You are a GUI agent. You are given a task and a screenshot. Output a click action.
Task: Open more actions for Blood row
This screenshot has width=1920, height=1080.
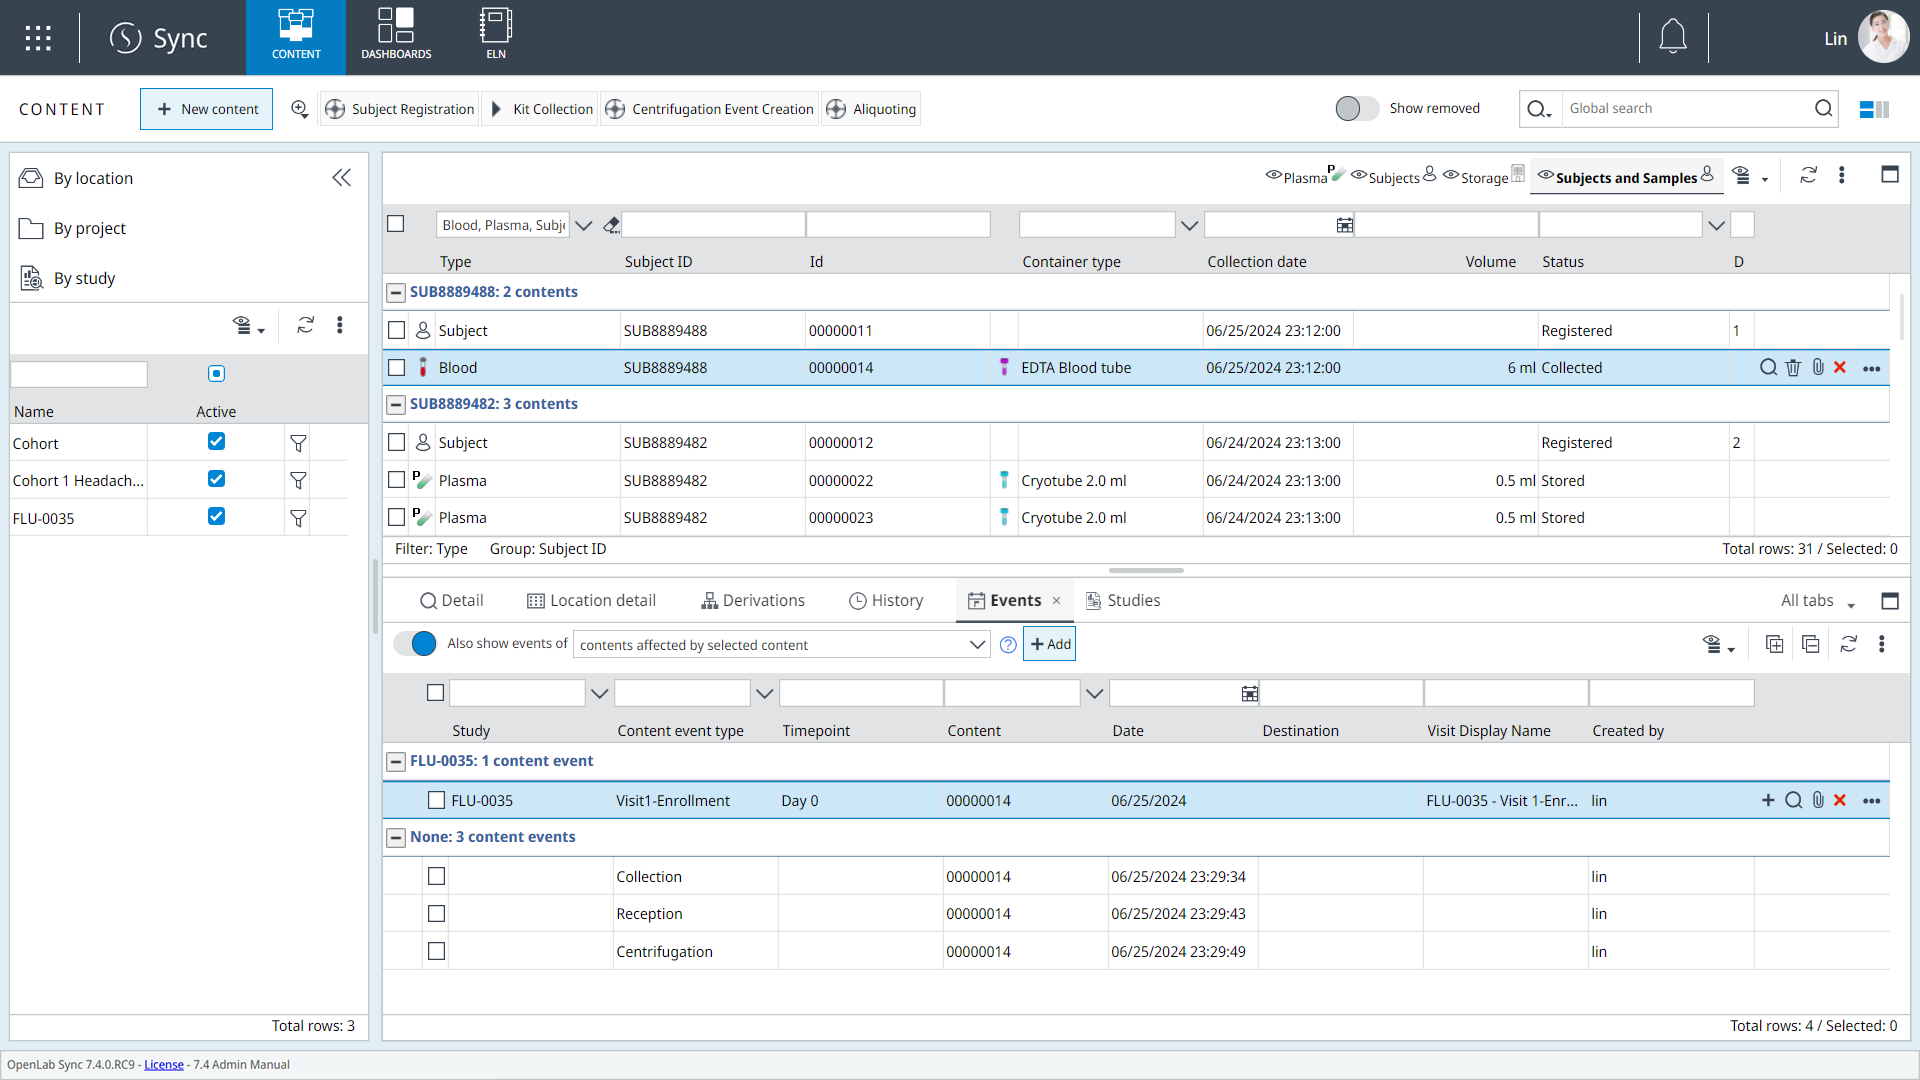(1872, 369)
